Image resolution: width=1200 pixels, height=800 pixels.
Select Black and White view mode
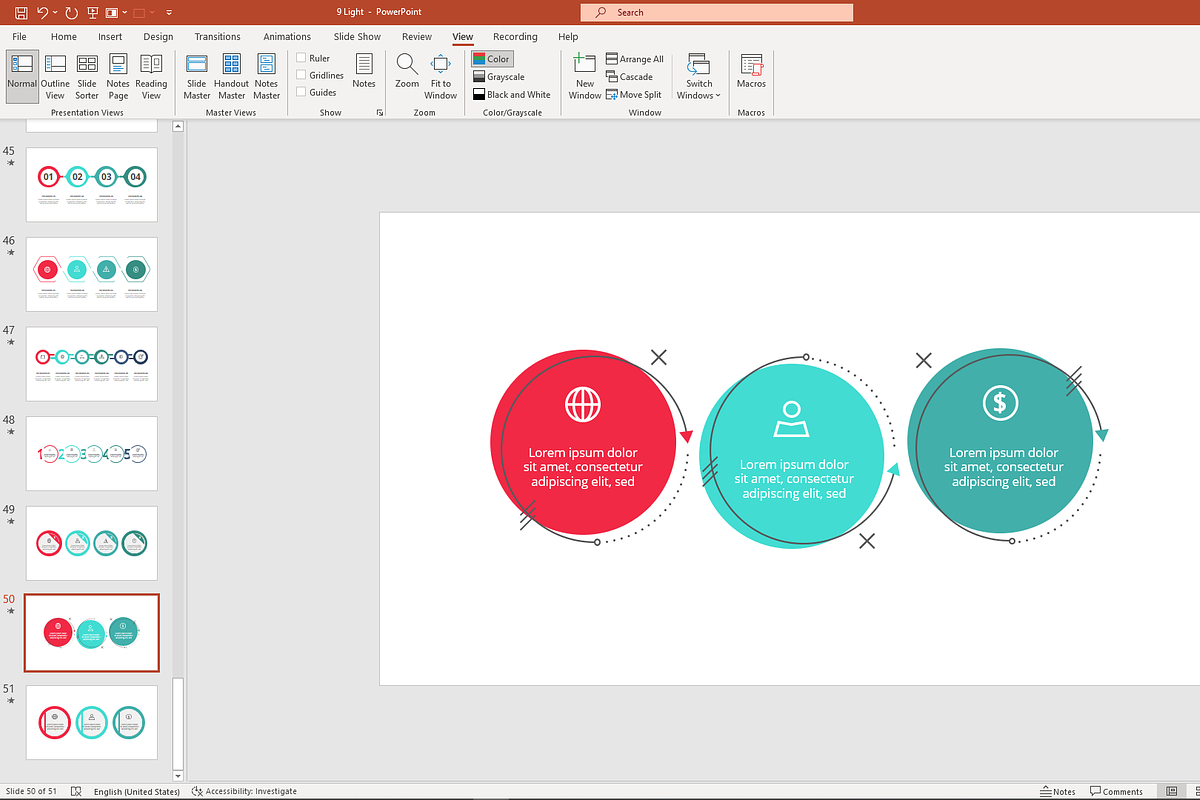click(512, 95)
